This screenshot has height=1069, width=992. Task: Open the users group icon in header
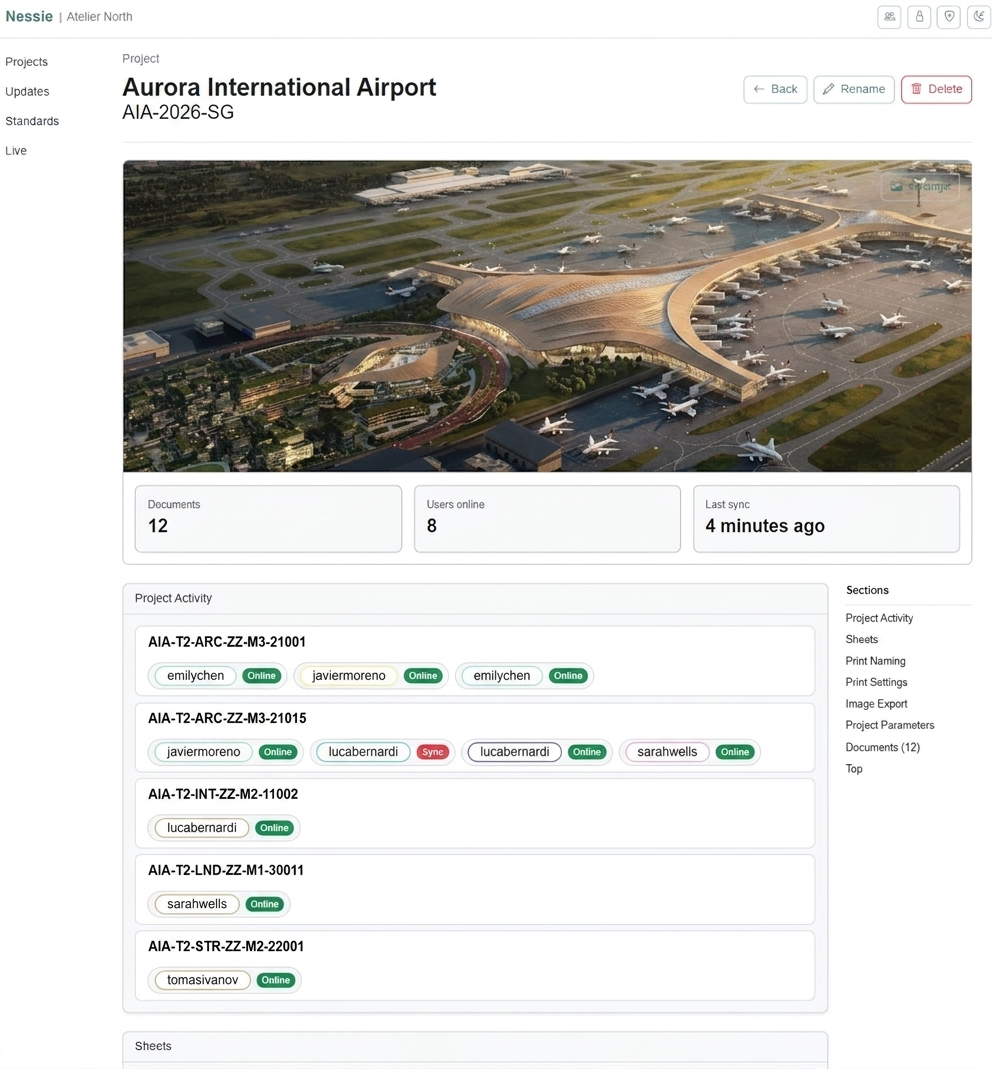[889, 17]
